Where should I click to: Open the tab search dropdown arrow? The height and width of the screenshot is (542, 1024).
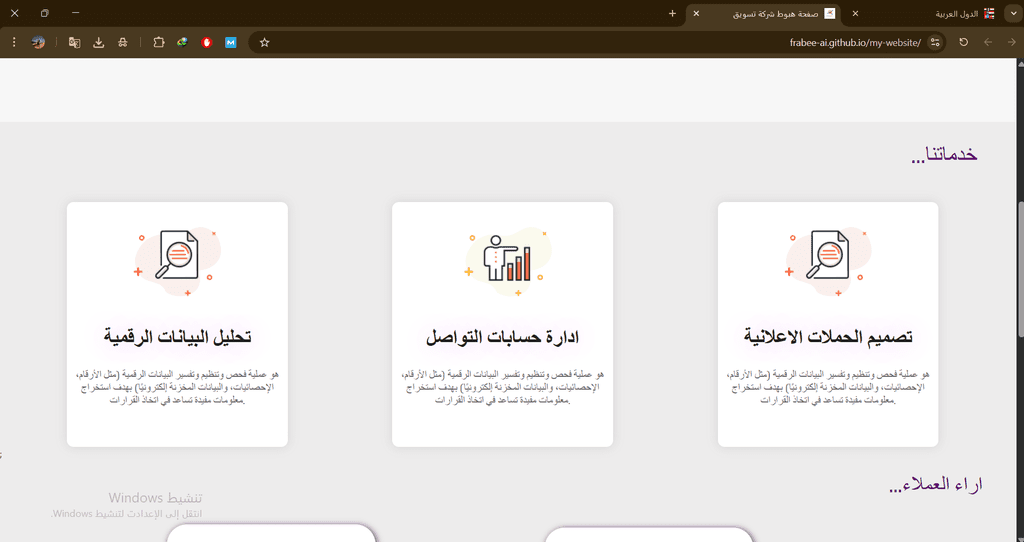(1013, 13)
